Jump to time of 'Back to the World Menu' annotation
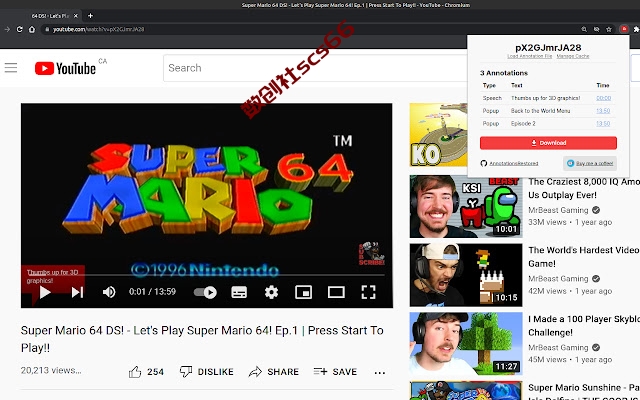Image resolution: width=640 pixels, height=400 pixels. click(x=603, y=111)
